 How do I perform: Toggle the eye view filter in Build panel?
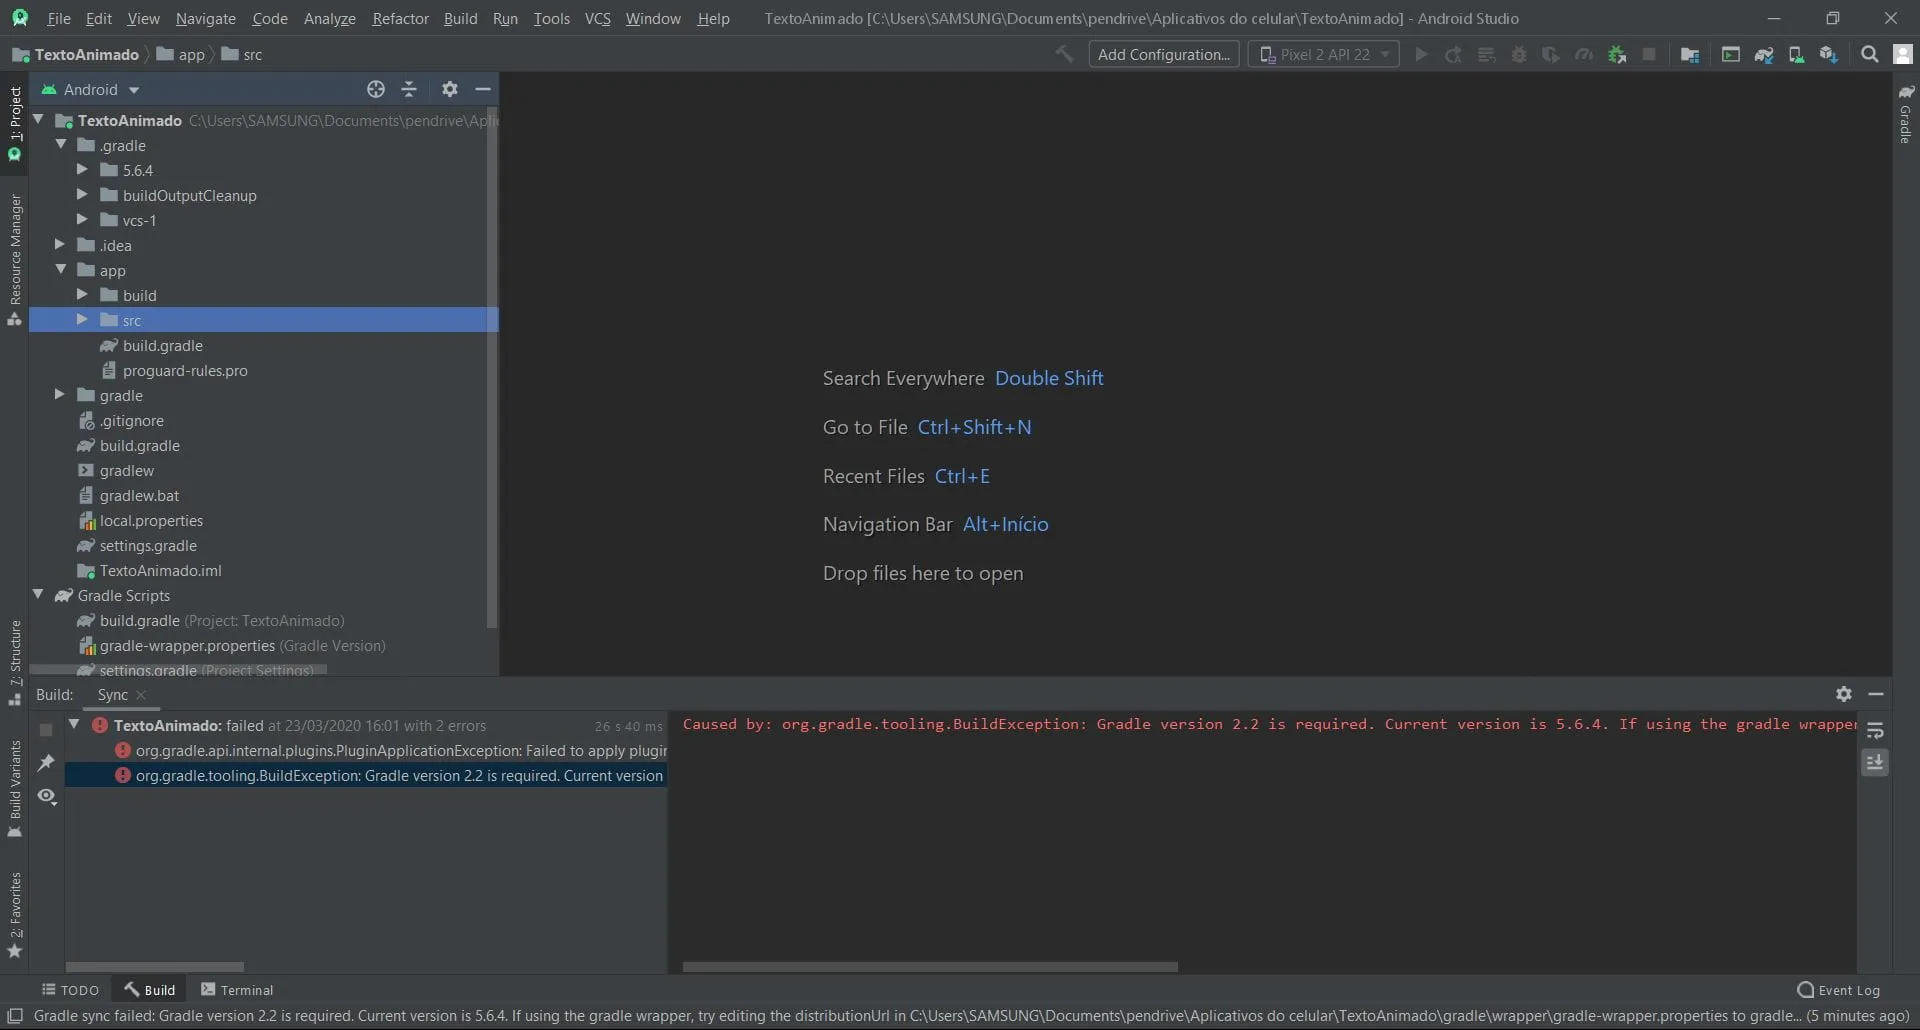click(46, 796)
